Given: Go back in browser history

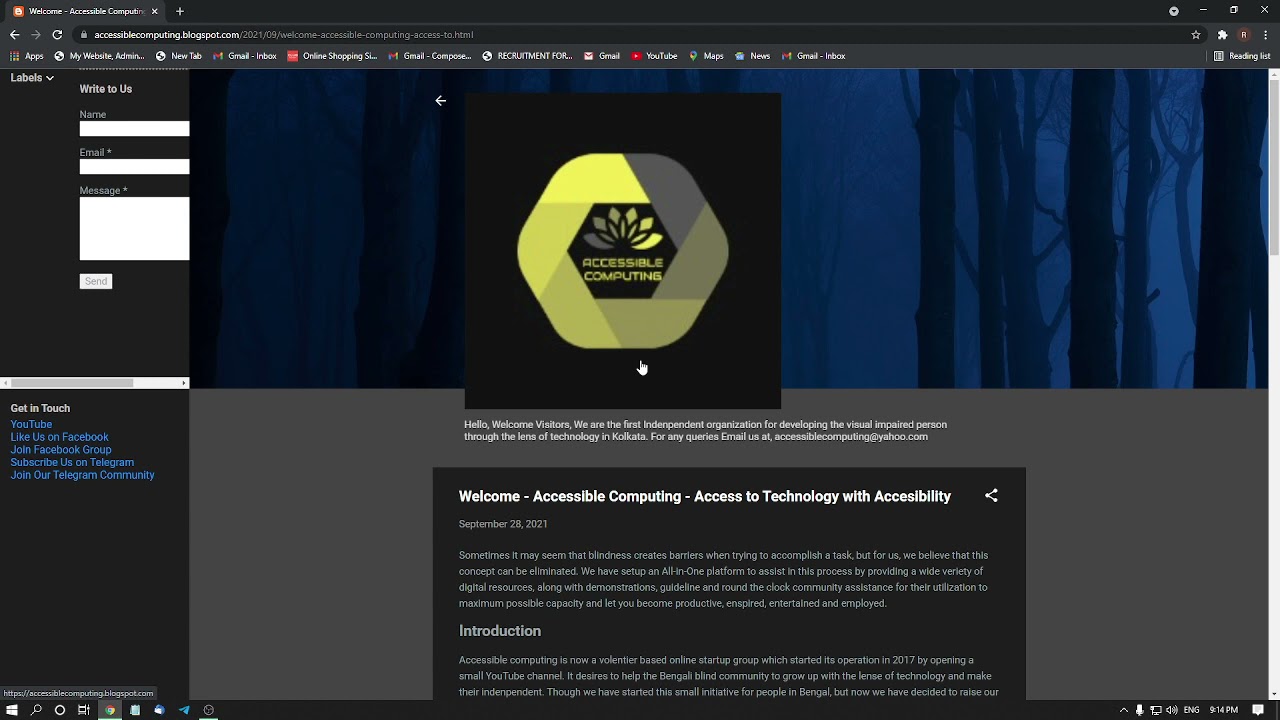Looking at the screenshot, I should [14, 34].
